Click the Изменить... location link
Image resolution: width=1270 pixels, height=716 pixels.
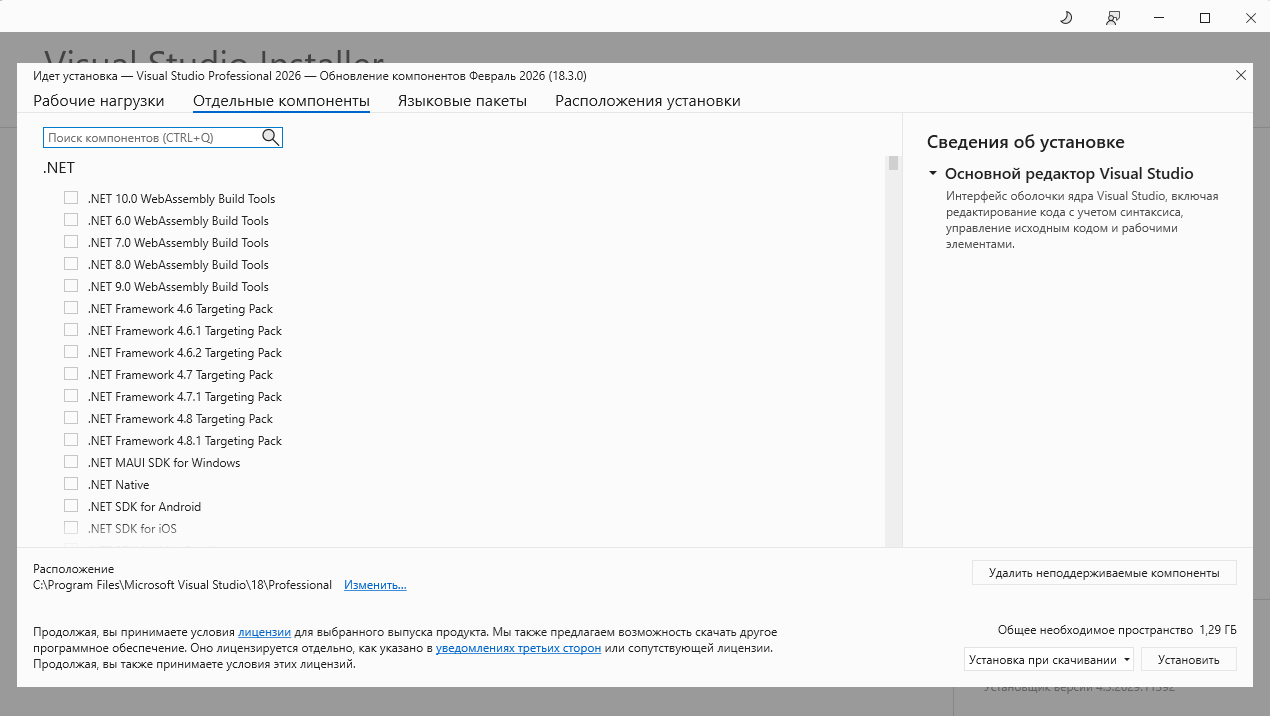(375, 585)
